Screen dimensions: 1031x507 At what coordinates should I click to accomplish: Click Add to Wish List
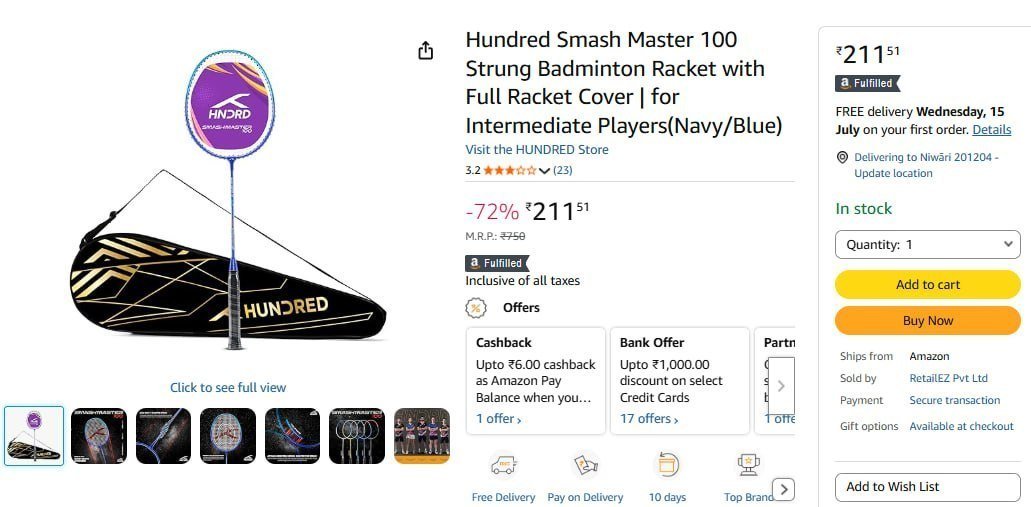(928, 487)
